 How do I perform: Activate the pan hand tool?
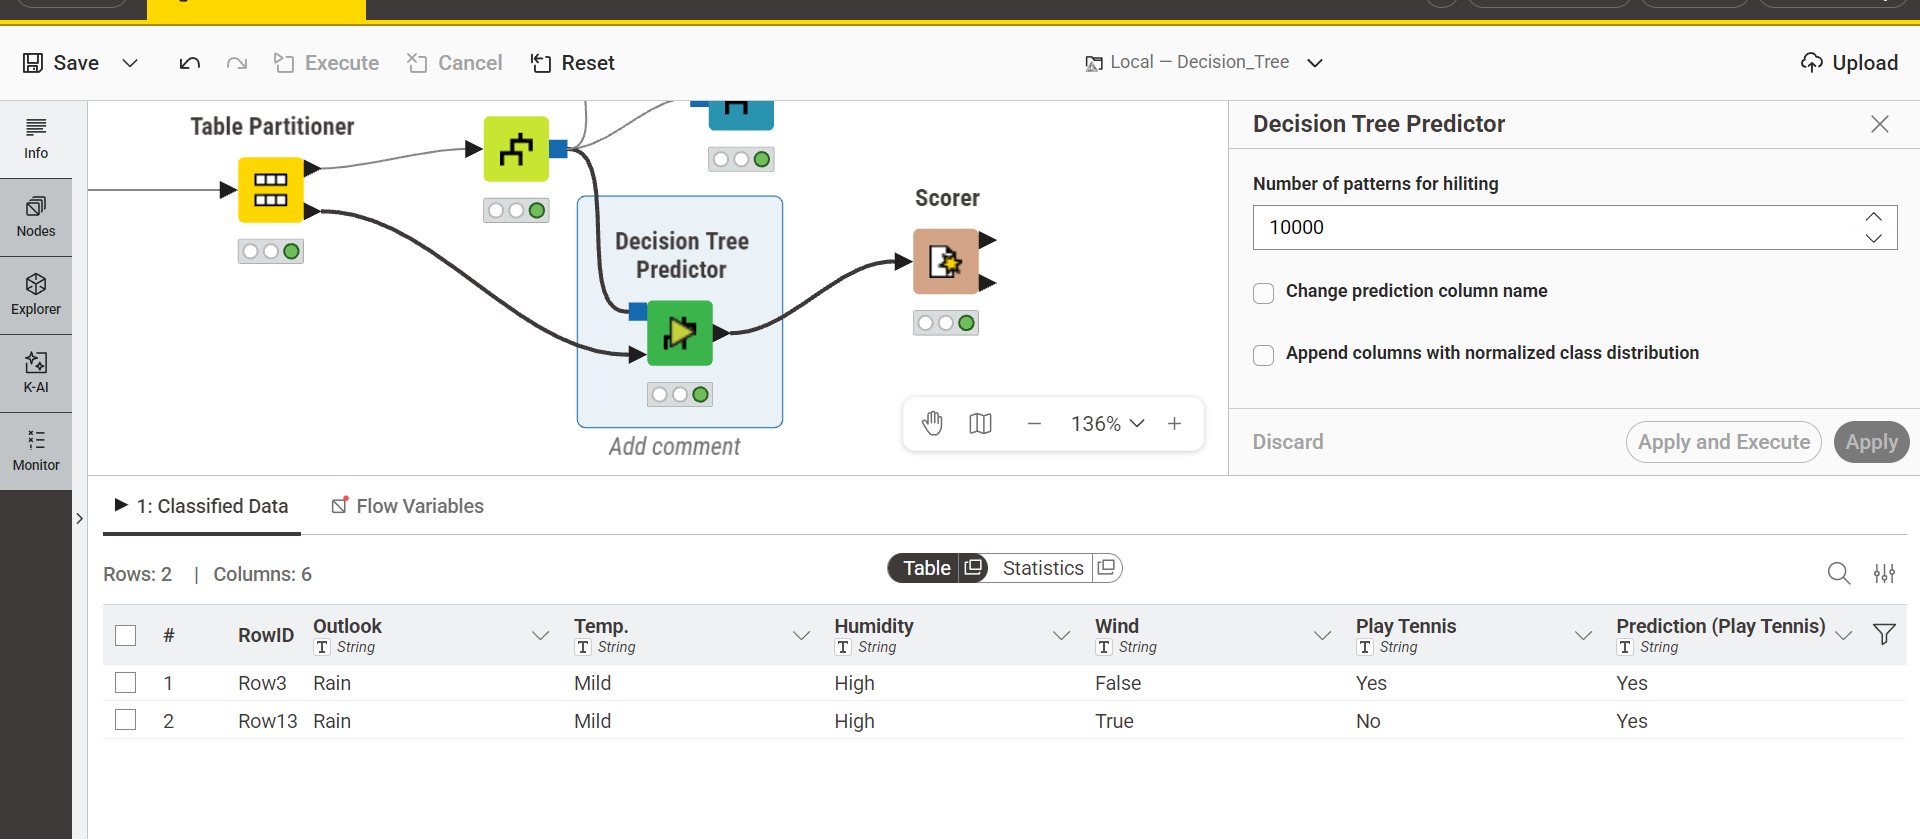coord(933,424)
